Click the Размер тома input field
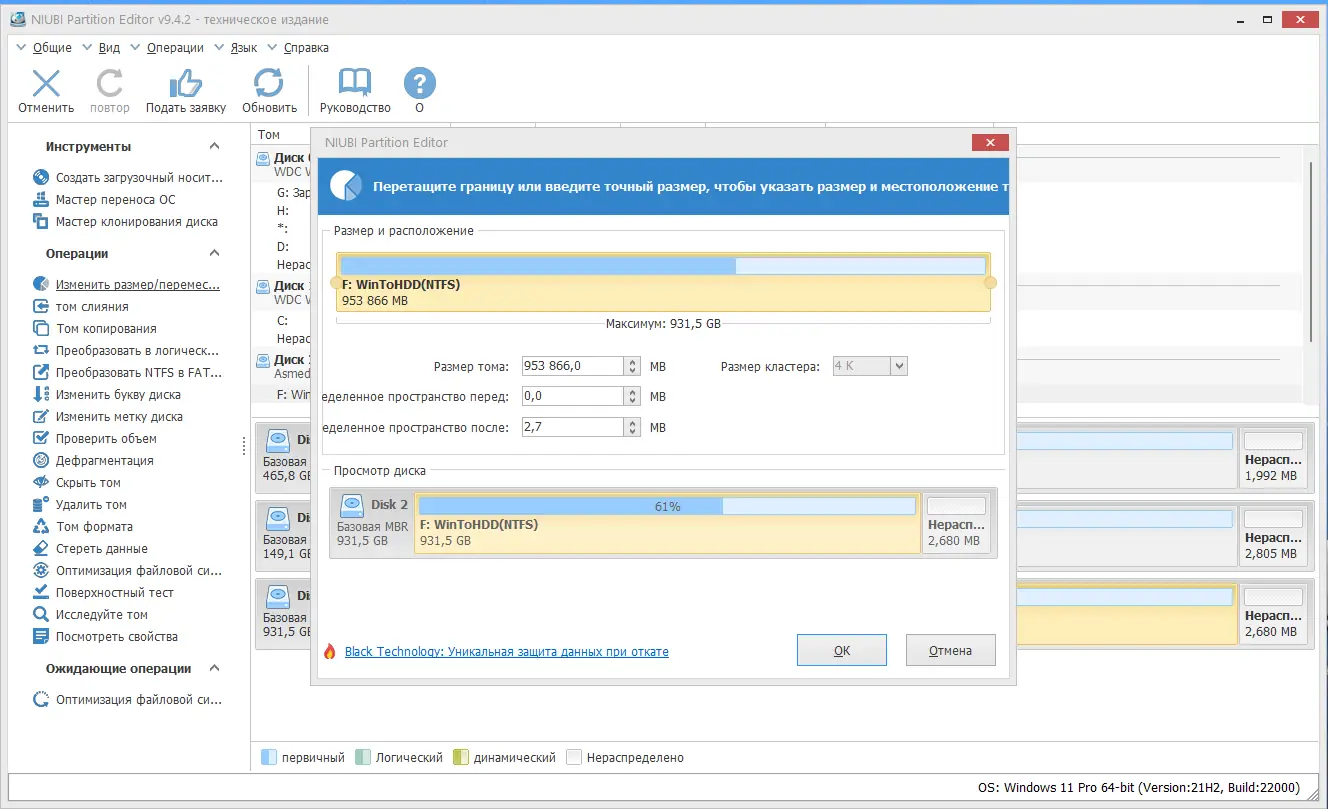This screenshot has width=1328, height=809. point(573,366)
